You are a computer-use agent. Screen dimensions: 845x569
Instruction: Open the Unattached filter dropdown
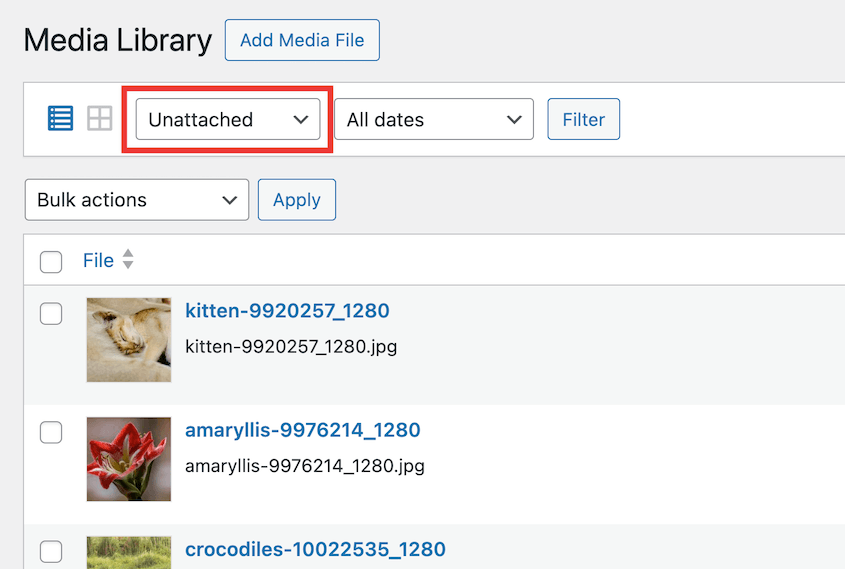[228, 119]
